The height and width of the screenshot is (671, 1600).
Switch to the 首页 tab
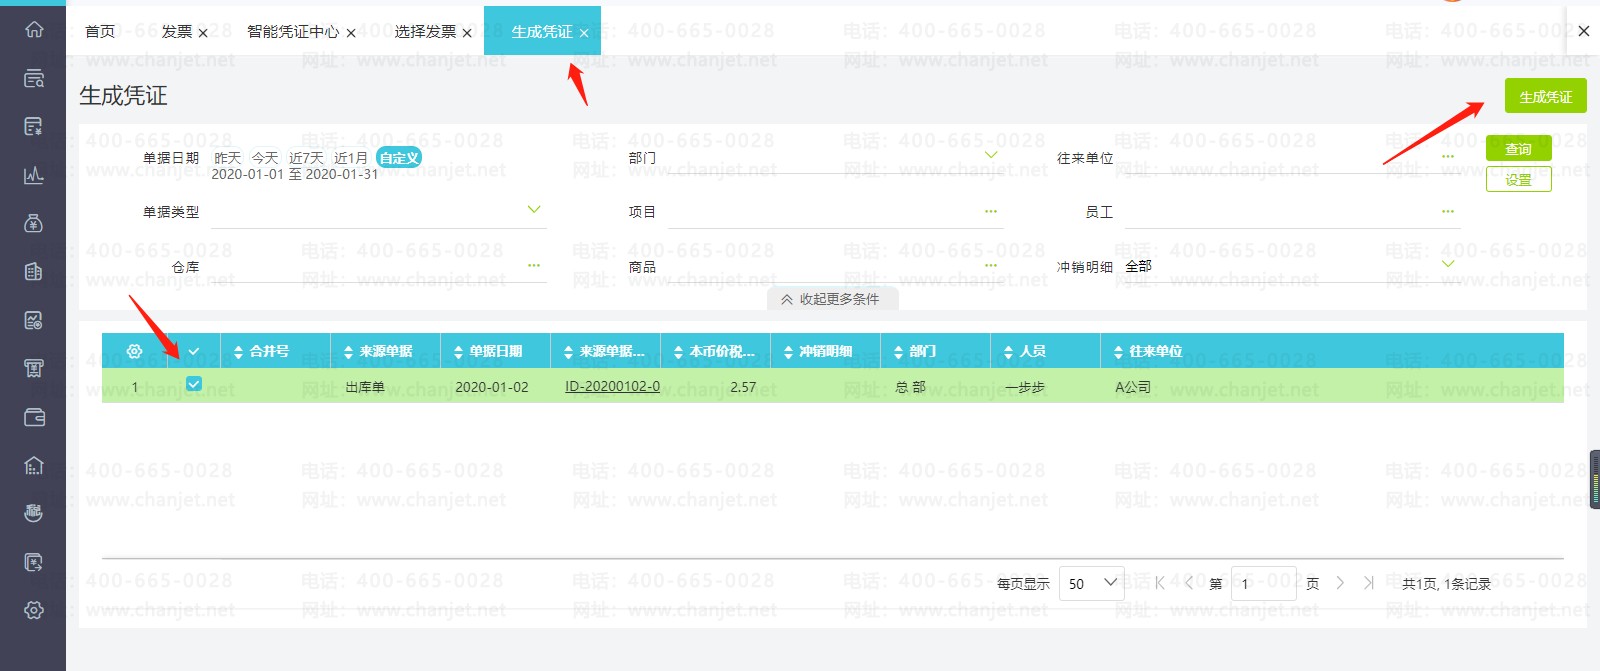(x=100, y=32)
